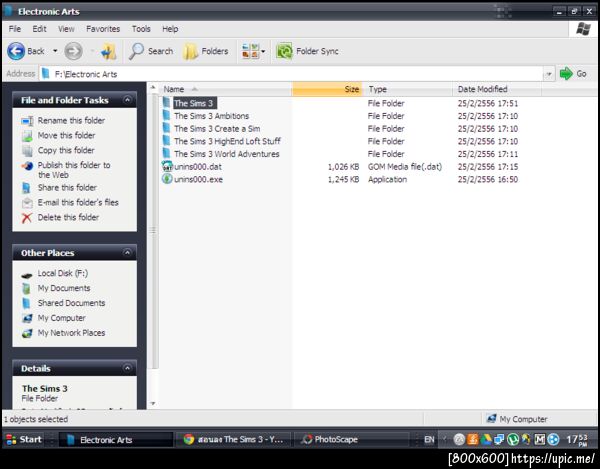Image resolution: width=600 pixels, height=469 pixels.
Task: Click the address bar path field
Action: 291,74
